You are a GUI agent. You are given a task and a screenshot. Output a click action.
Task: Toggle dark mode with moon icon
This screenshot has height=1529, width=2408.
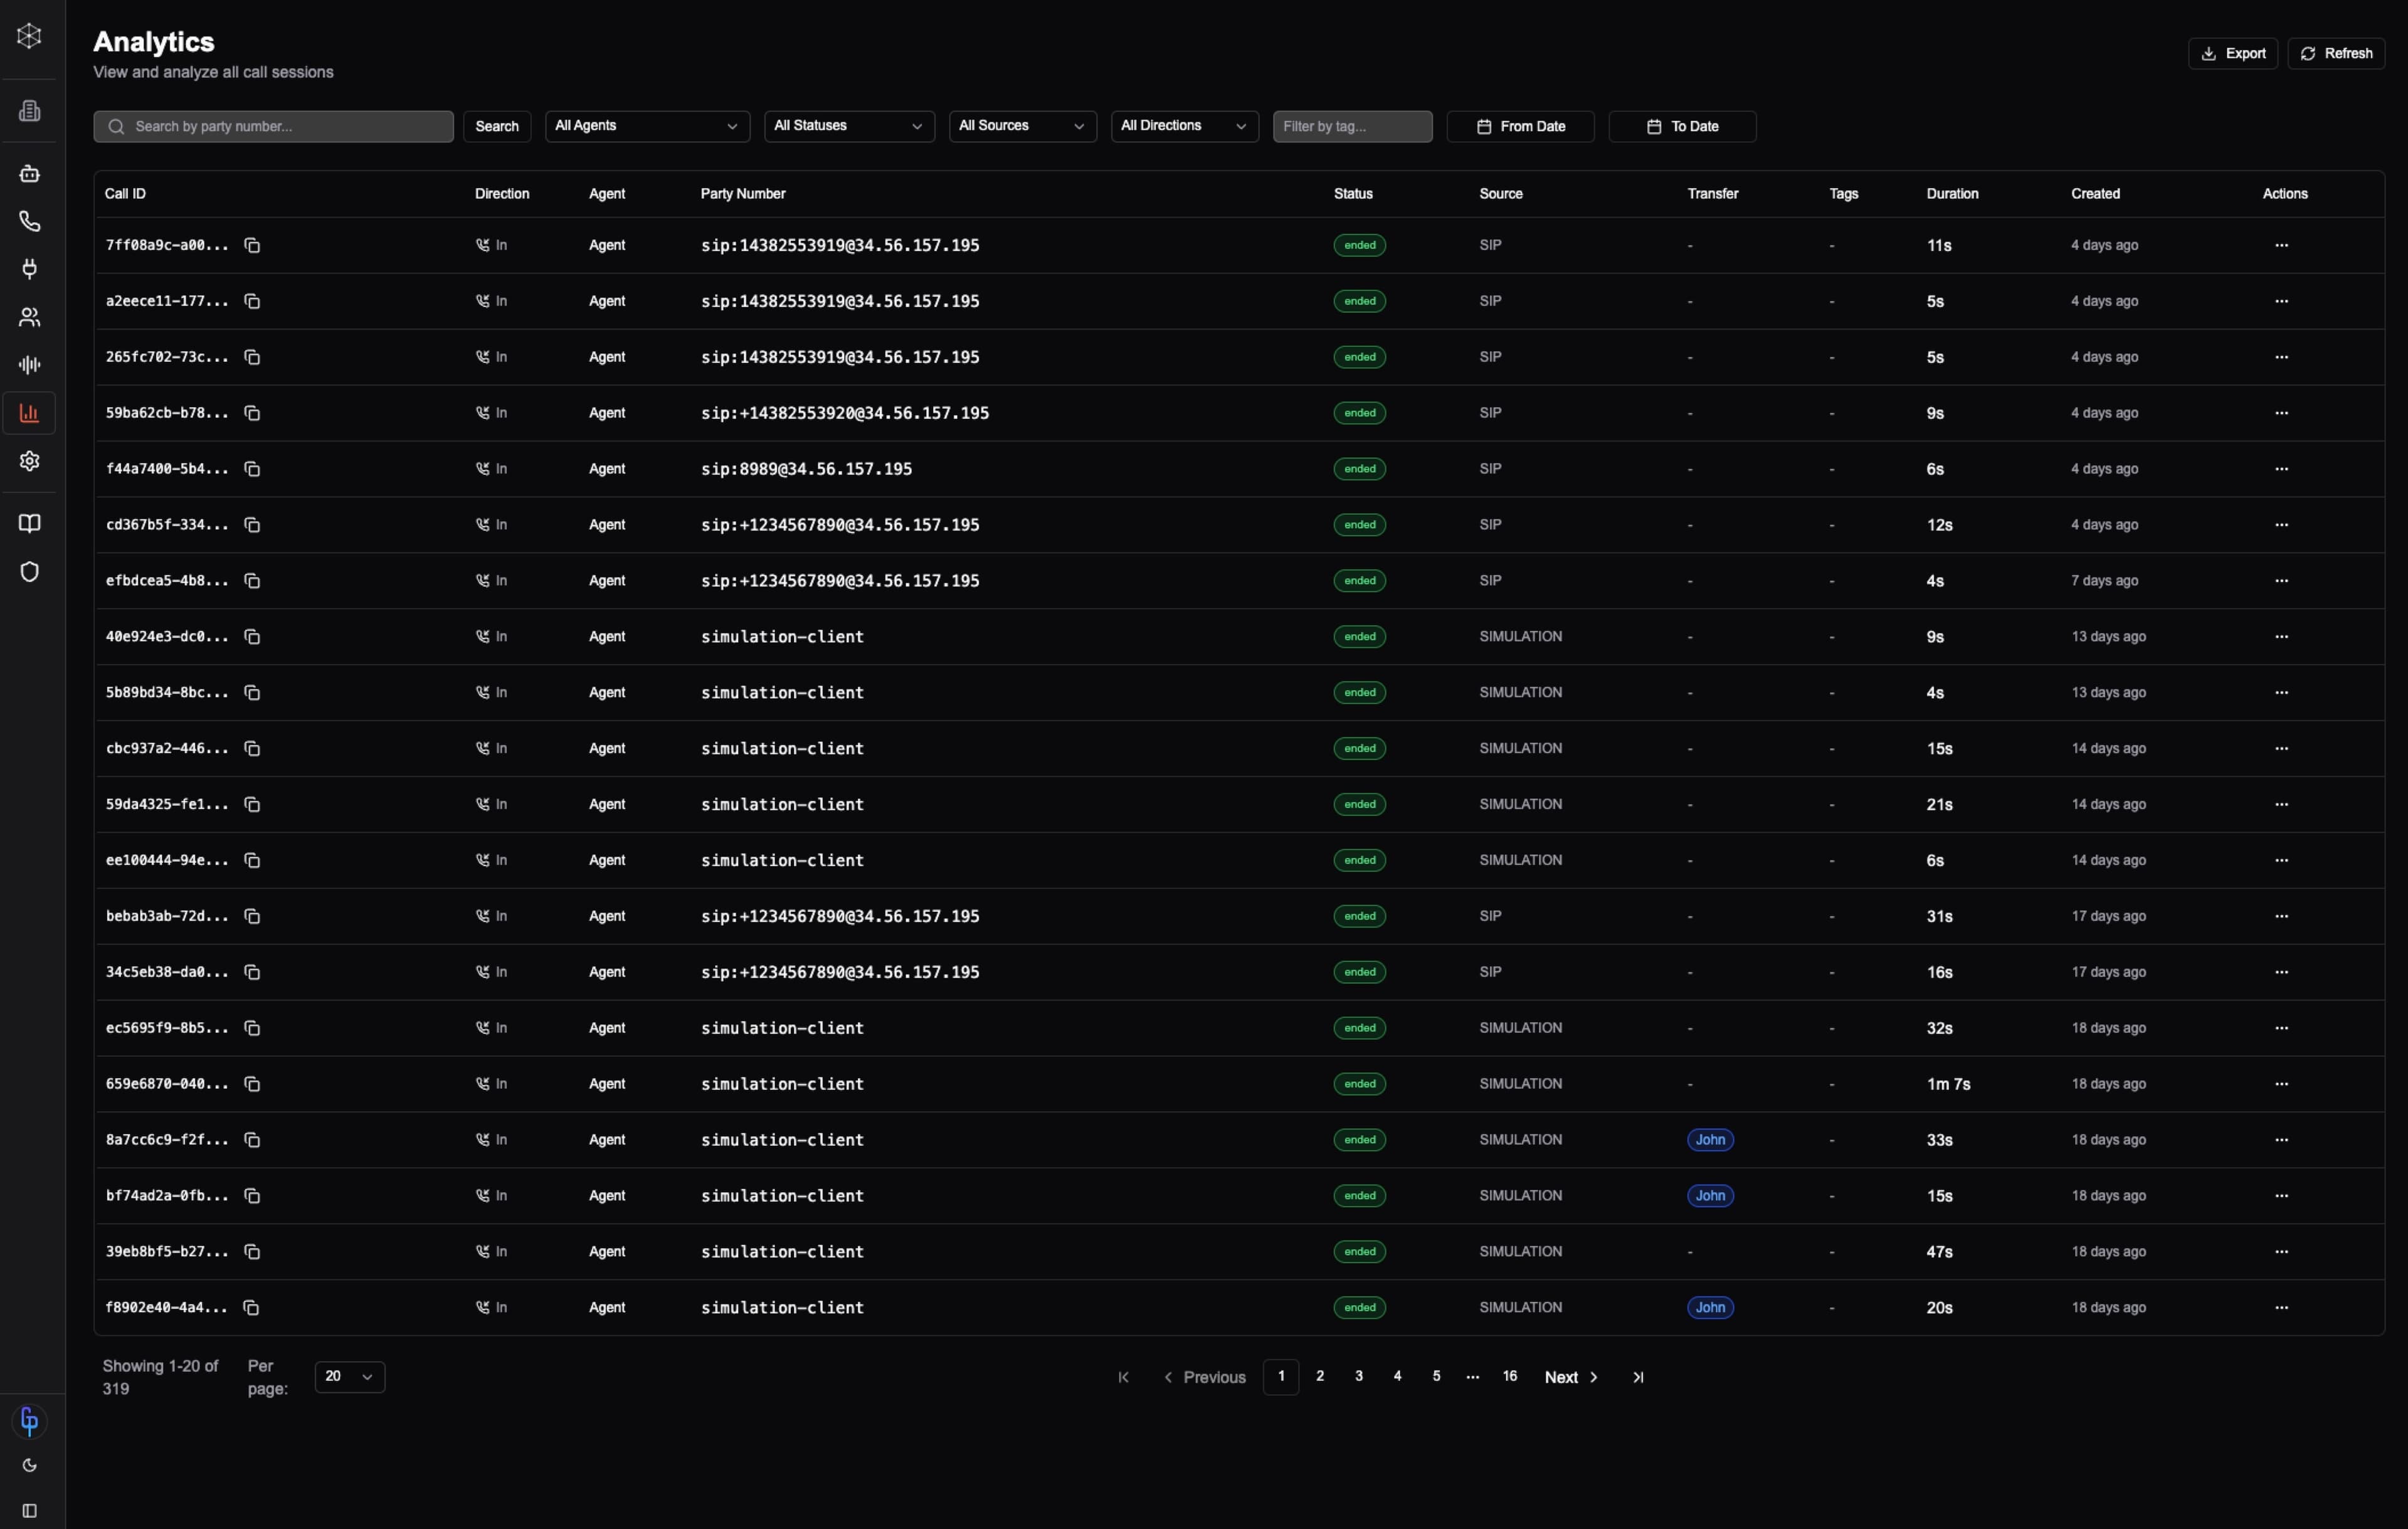[29, 1465]
